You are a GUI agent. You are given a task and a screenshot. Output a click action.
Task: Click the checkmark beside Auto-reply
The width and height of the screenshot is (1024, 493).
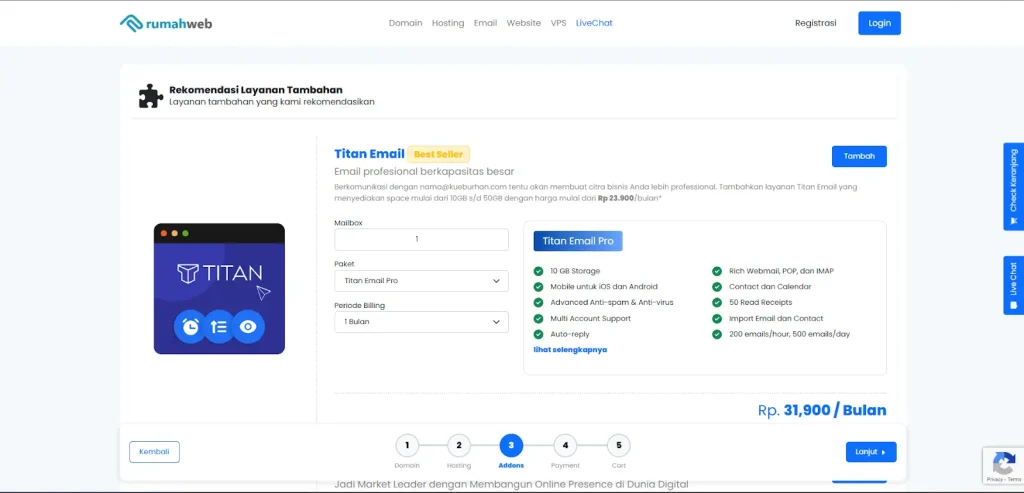coord(538,334)
